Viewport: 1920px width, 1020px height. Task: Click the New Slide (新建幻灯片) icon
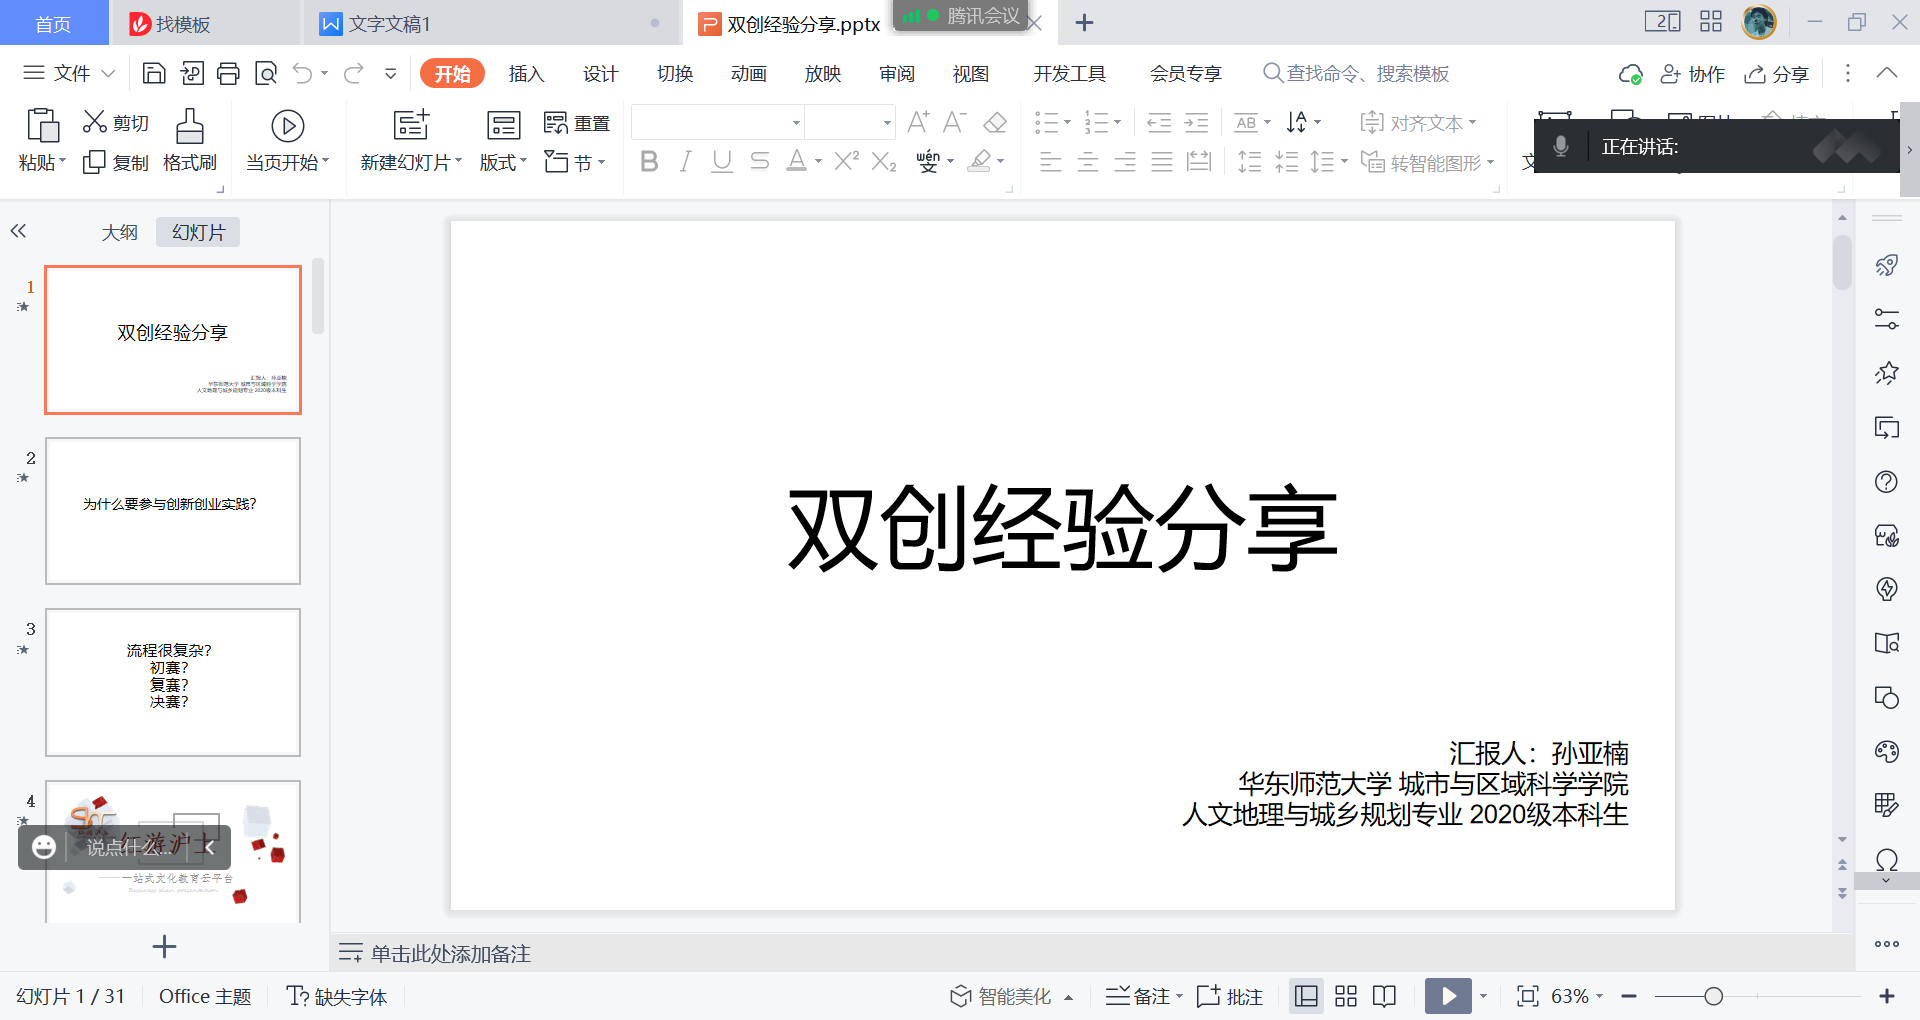point(410,125)
